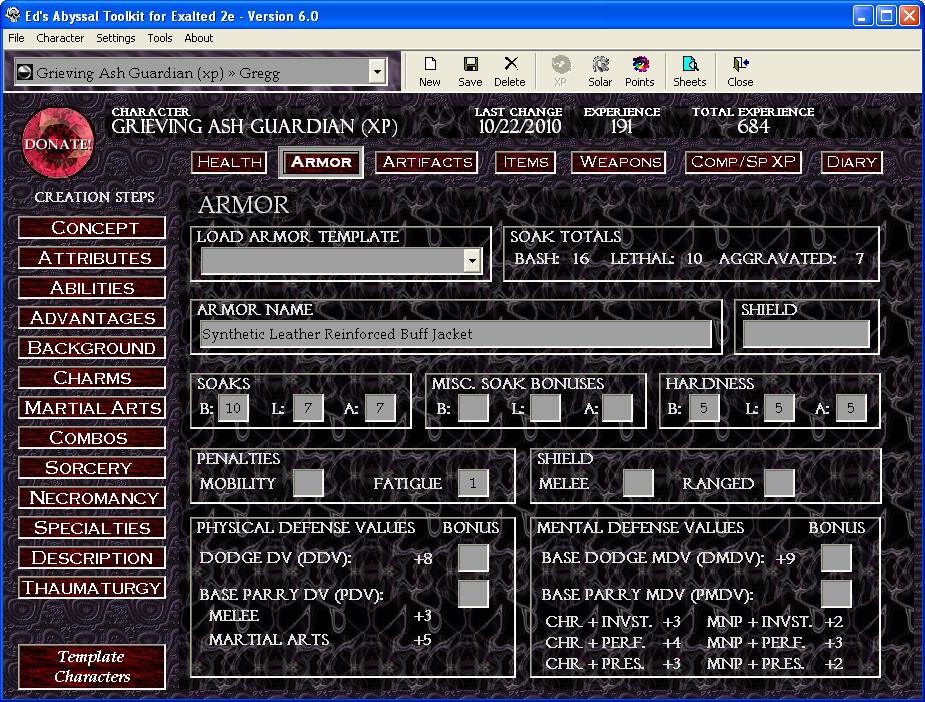The height and width of the screenshot is (702, 925).
Task: Click the Base Dodge MDV bonus field
Action: tap(836, 558)
